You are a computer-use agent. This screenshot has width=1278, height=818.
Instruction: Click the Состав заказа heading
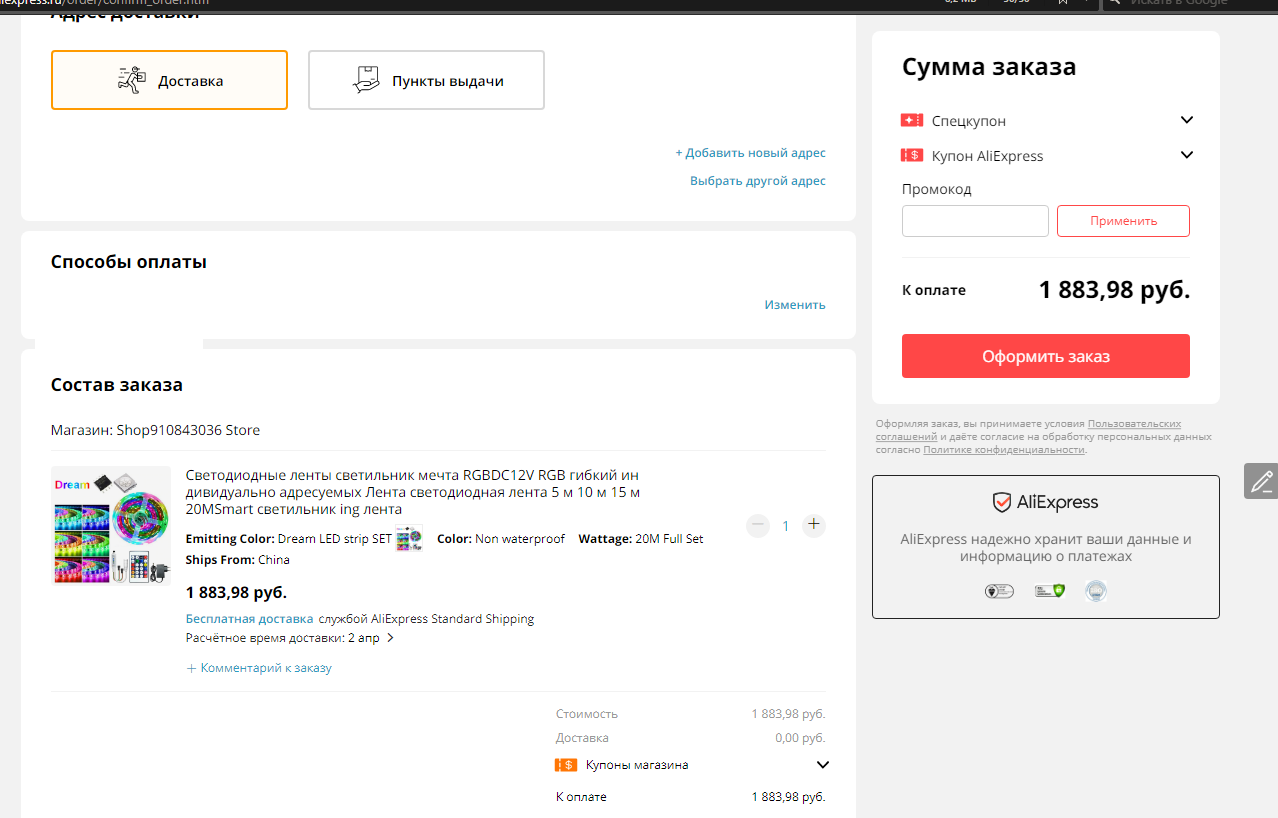[x=117, y=385]
